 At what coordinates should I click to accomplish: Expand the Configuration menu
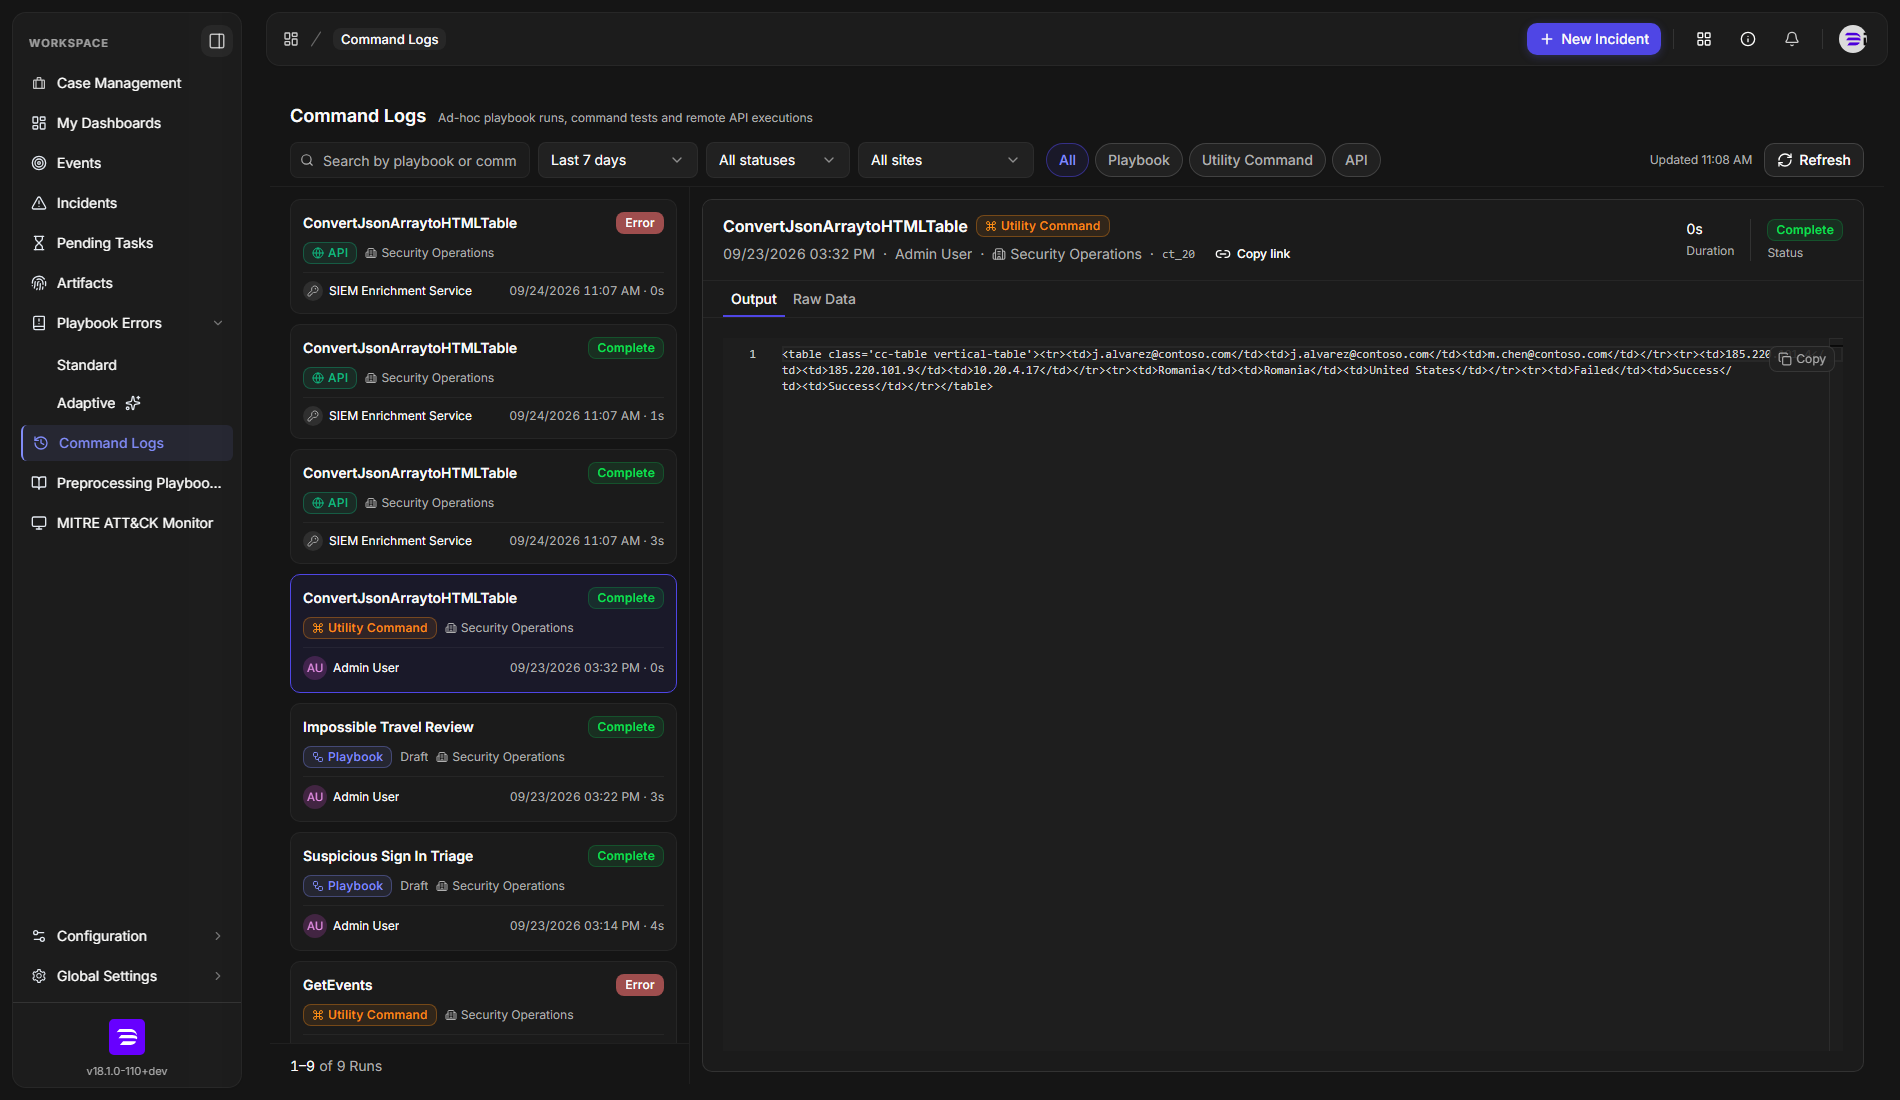coord(127,936)
